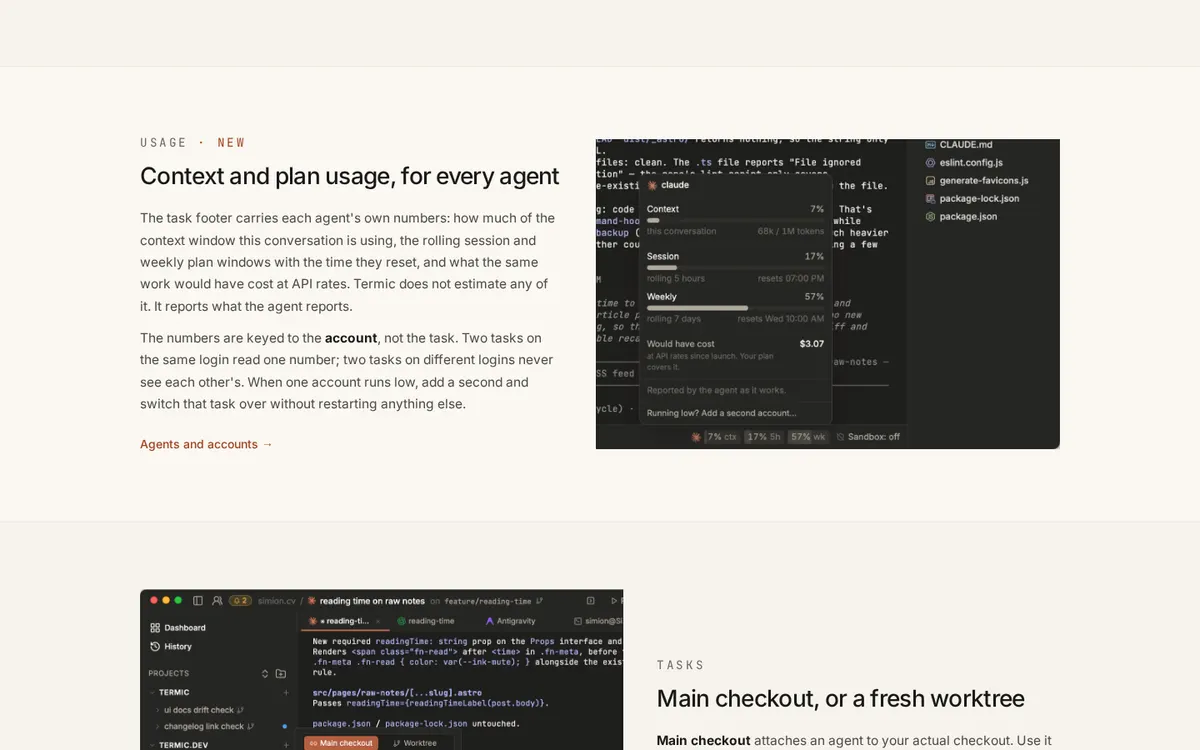Click the 57% wk footer indicator
This screenshot has width=1200, height=750.
point(808,437)
